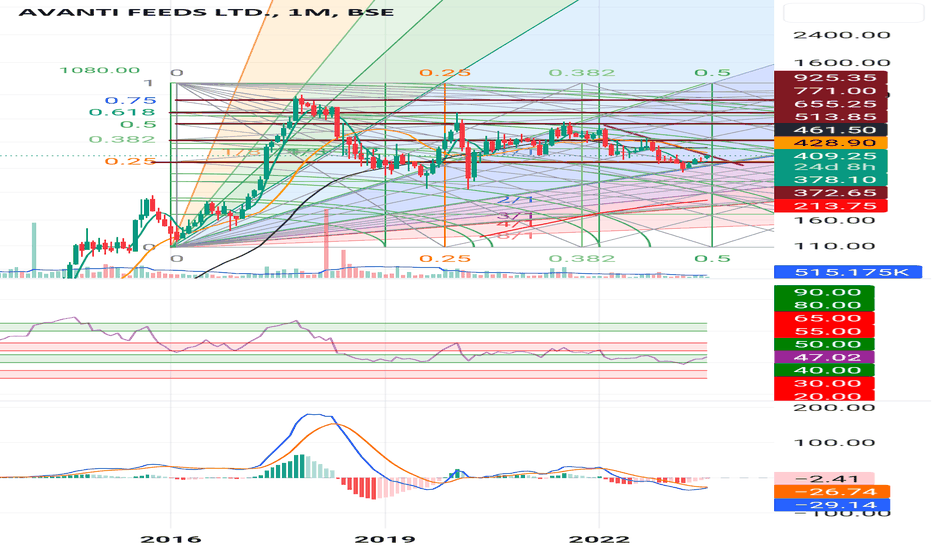
Task: Select the blue 0.75 Fibonacci level label
Action: (130, 100)
